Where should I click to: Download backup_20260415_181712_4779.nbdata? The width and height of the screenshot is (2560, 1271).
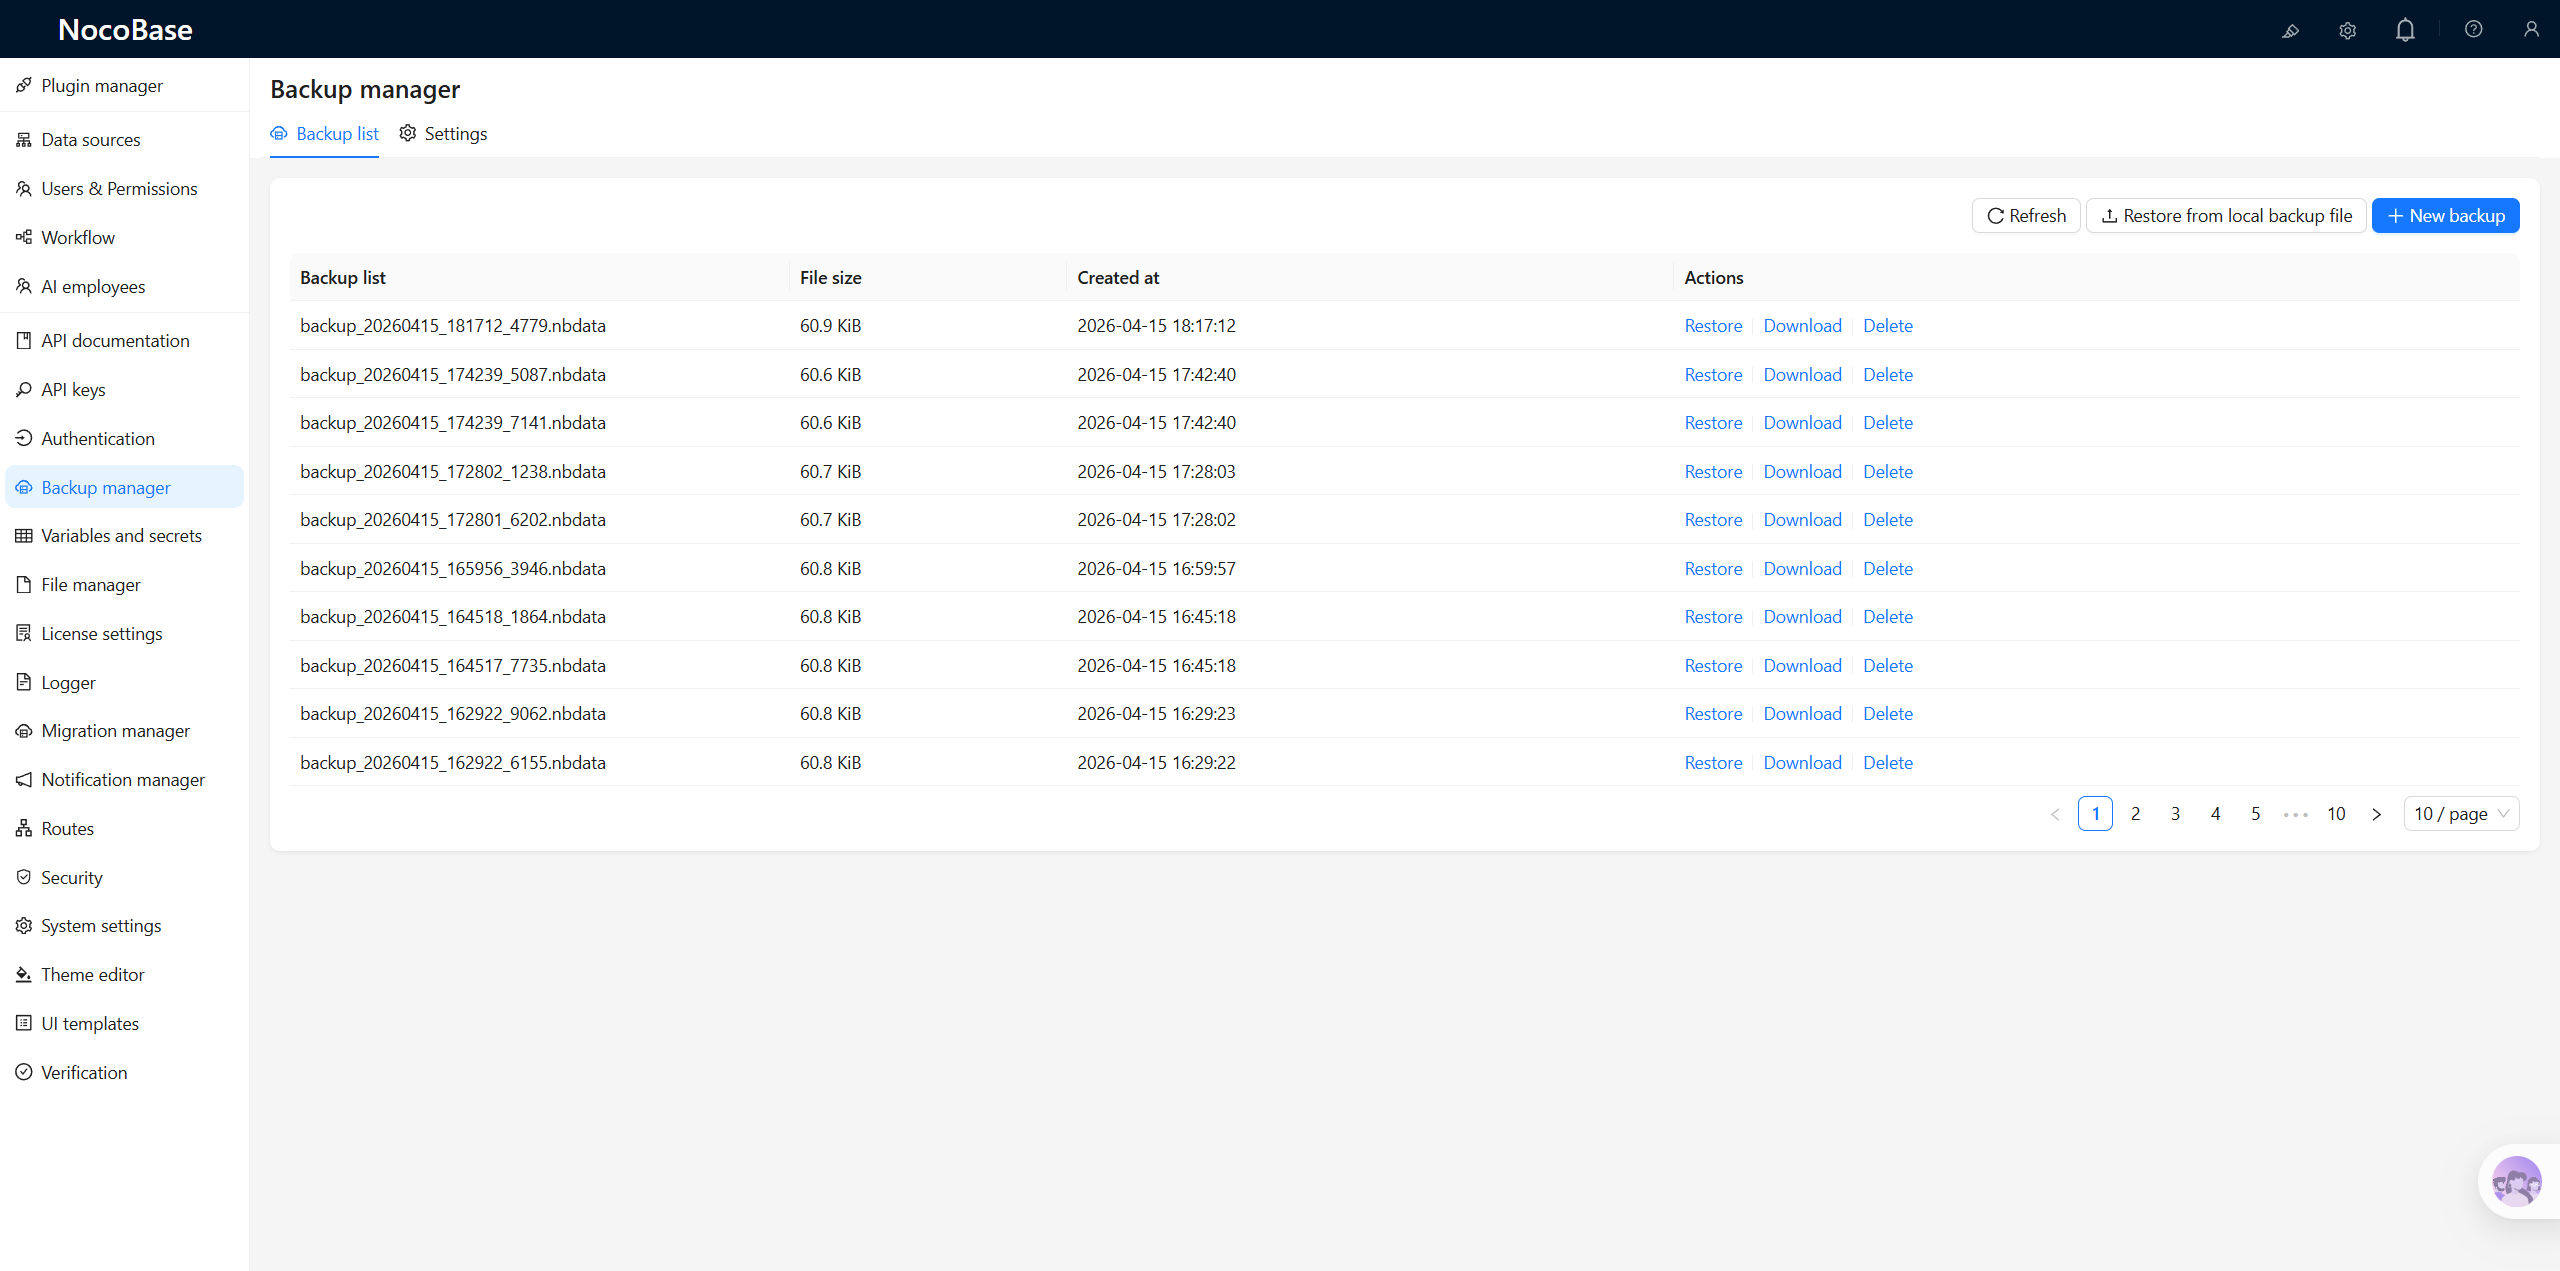point(1802,325)
